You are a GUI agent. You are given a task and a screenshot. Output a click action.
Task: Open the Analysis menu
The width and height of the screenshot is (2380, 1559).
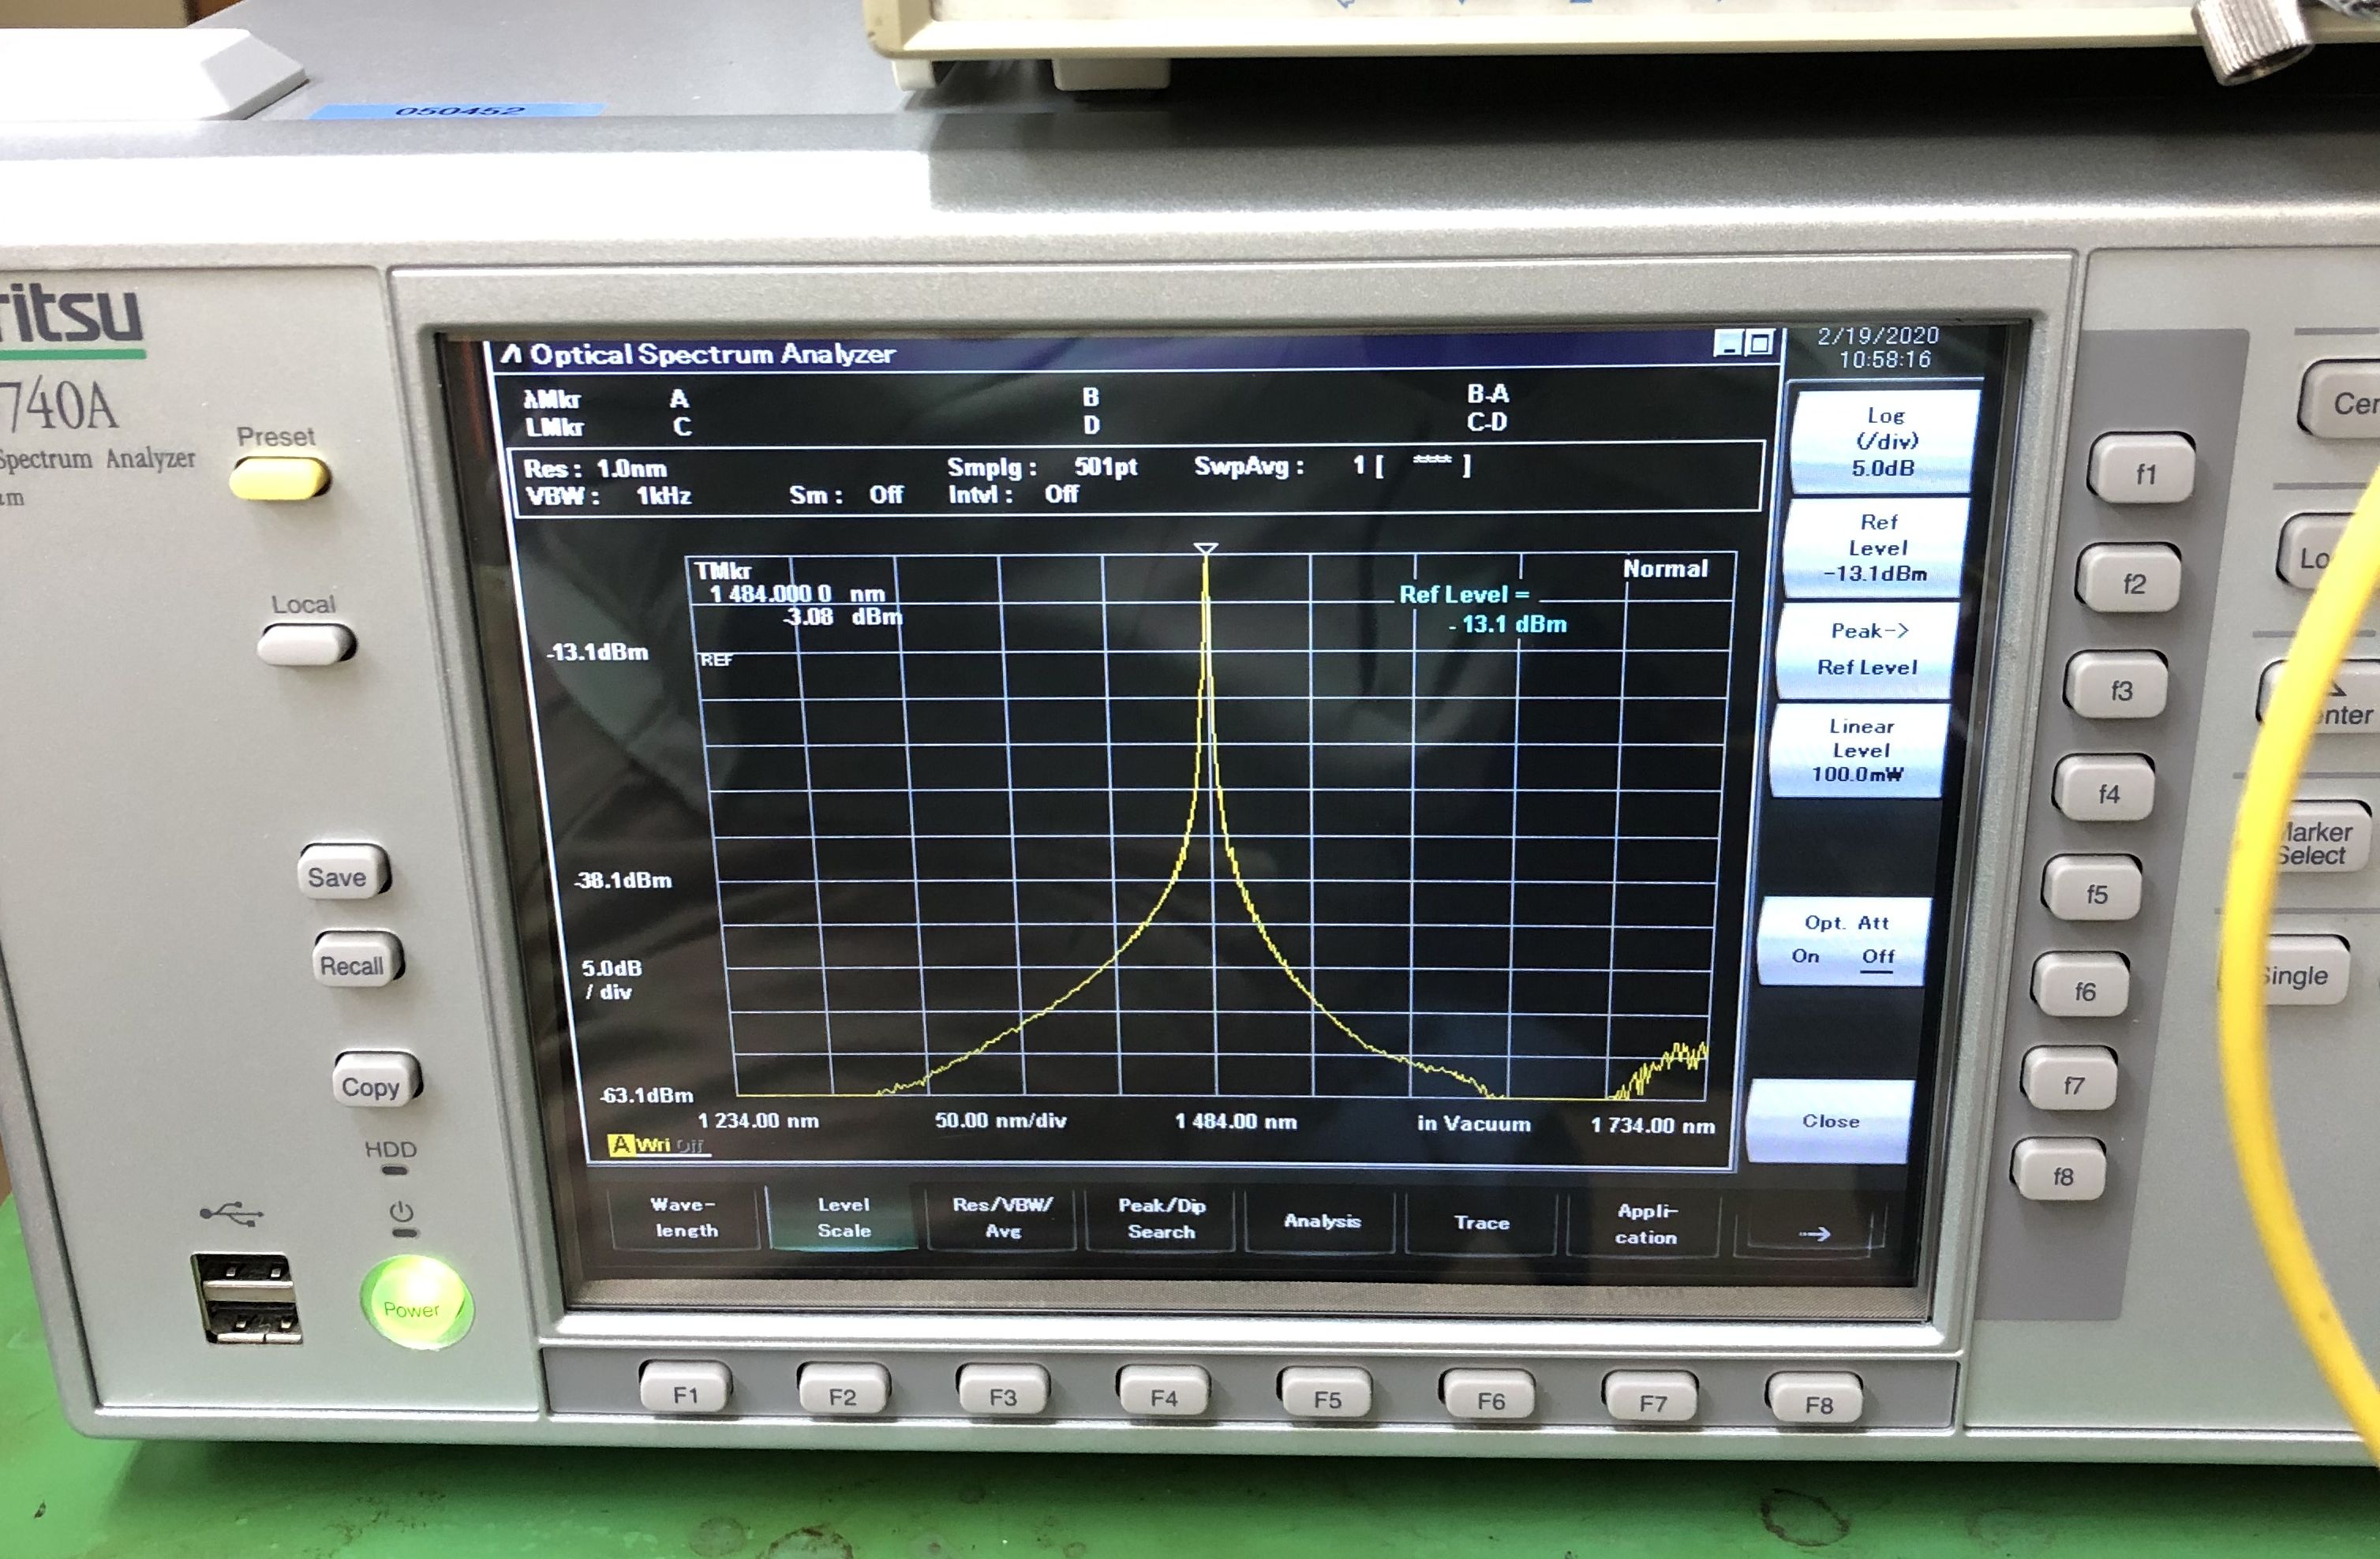pos(1322,1221)
